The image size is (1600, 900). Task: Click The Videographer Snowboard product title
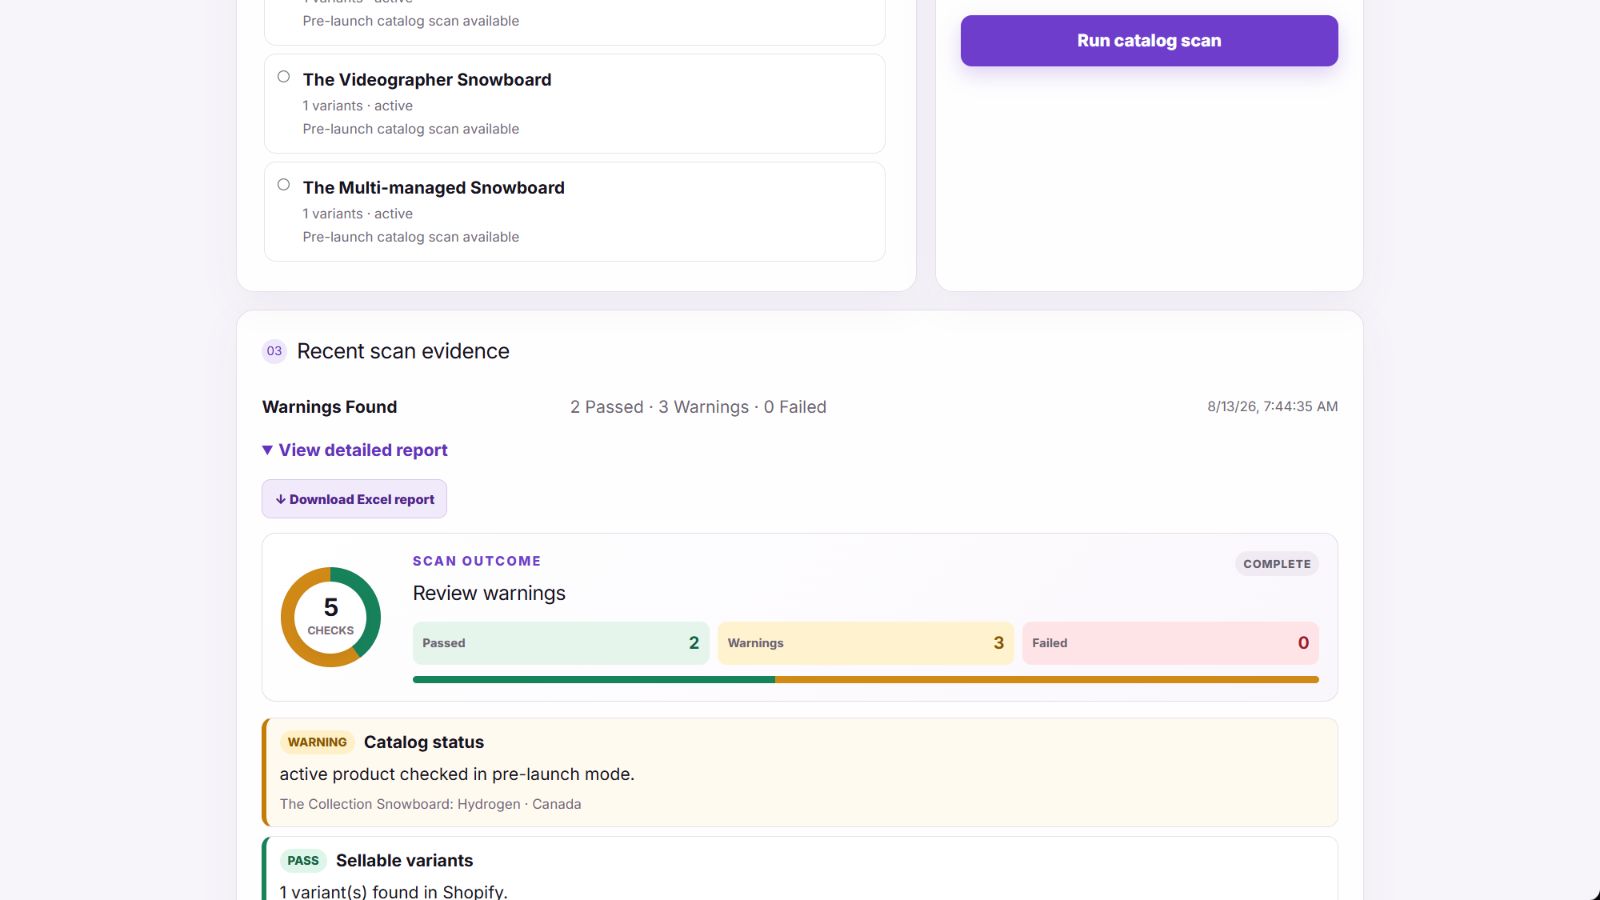tap(427, 80)
